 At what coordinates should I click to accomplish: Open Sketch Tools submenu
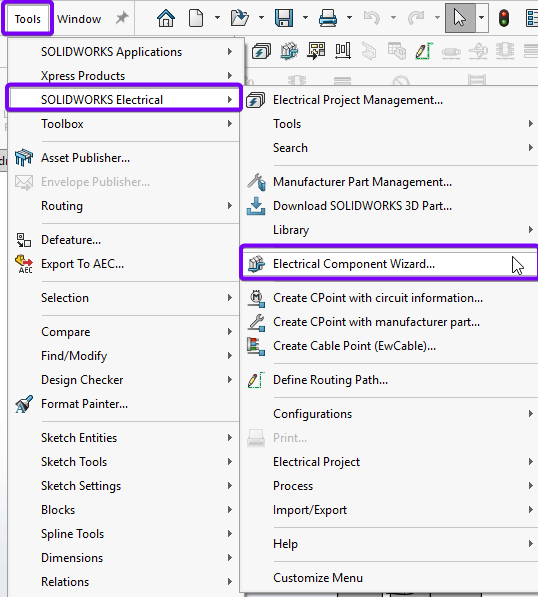pyautogui.click(x=123, y=462)
